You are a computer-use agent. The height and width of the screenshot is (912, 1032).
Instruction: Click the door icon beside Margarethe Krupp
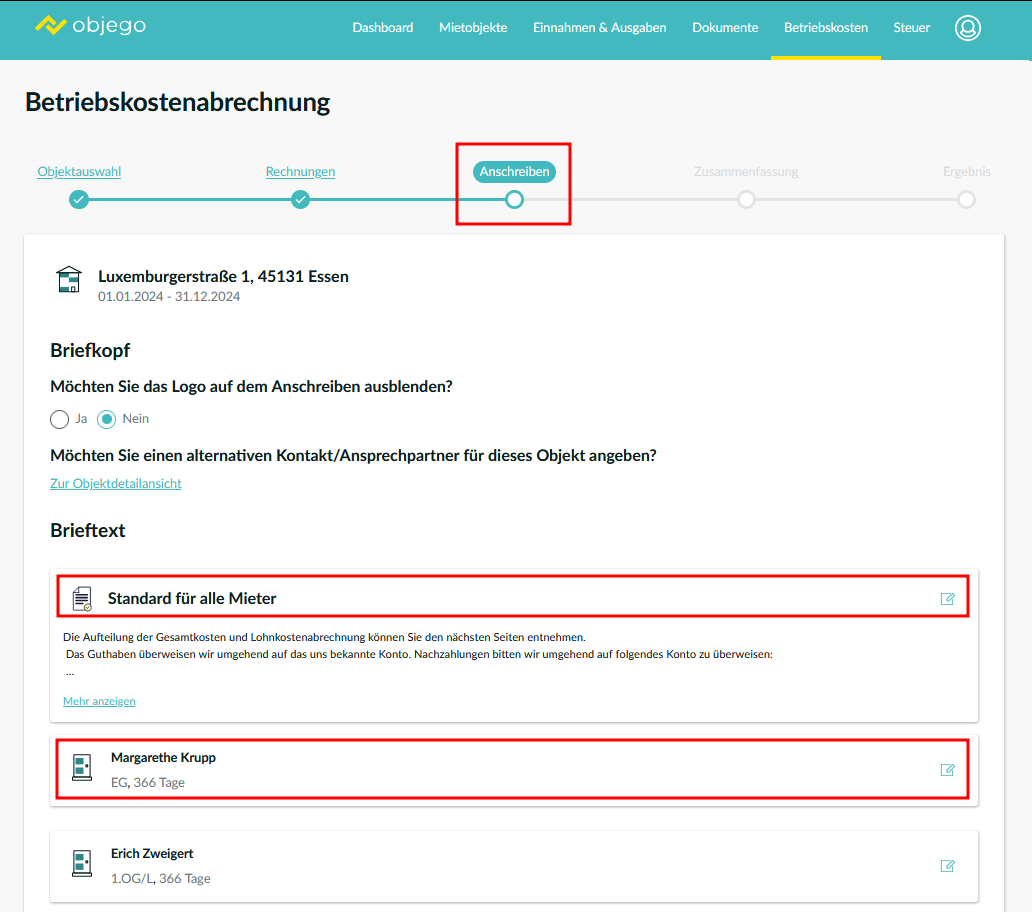point(82,768)
